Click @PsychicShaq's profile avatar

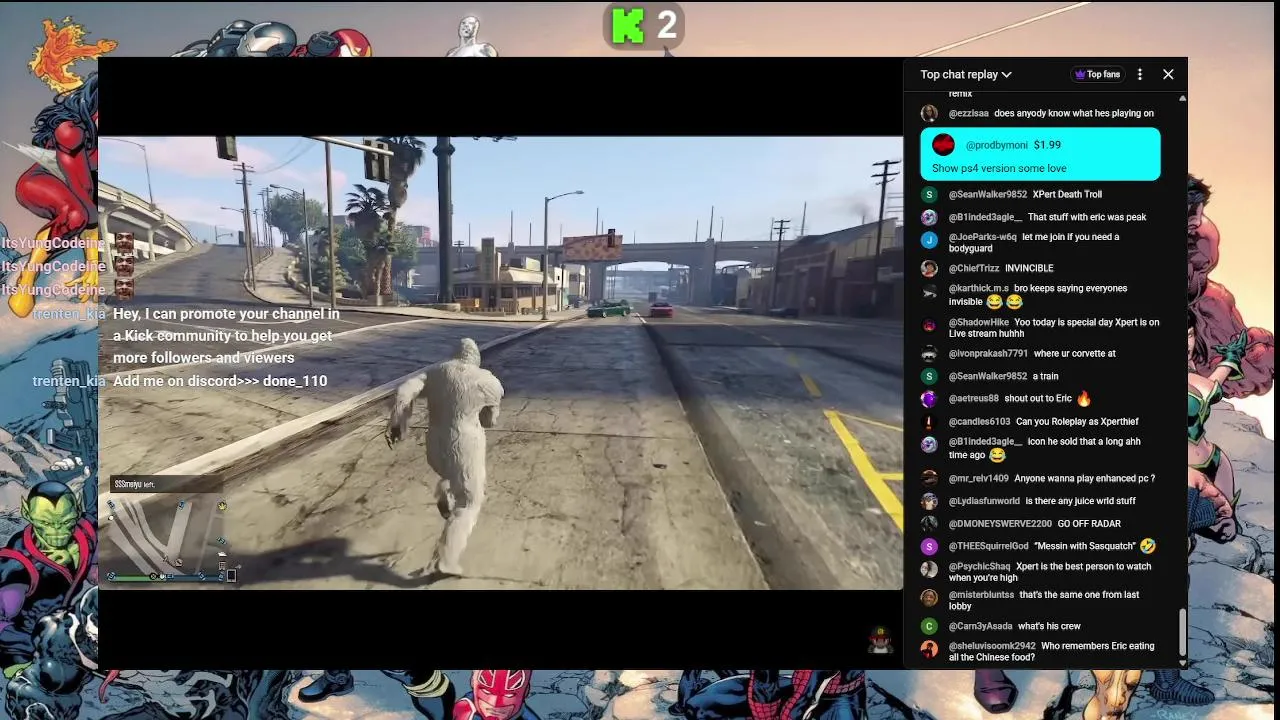[x=929, y=569]
